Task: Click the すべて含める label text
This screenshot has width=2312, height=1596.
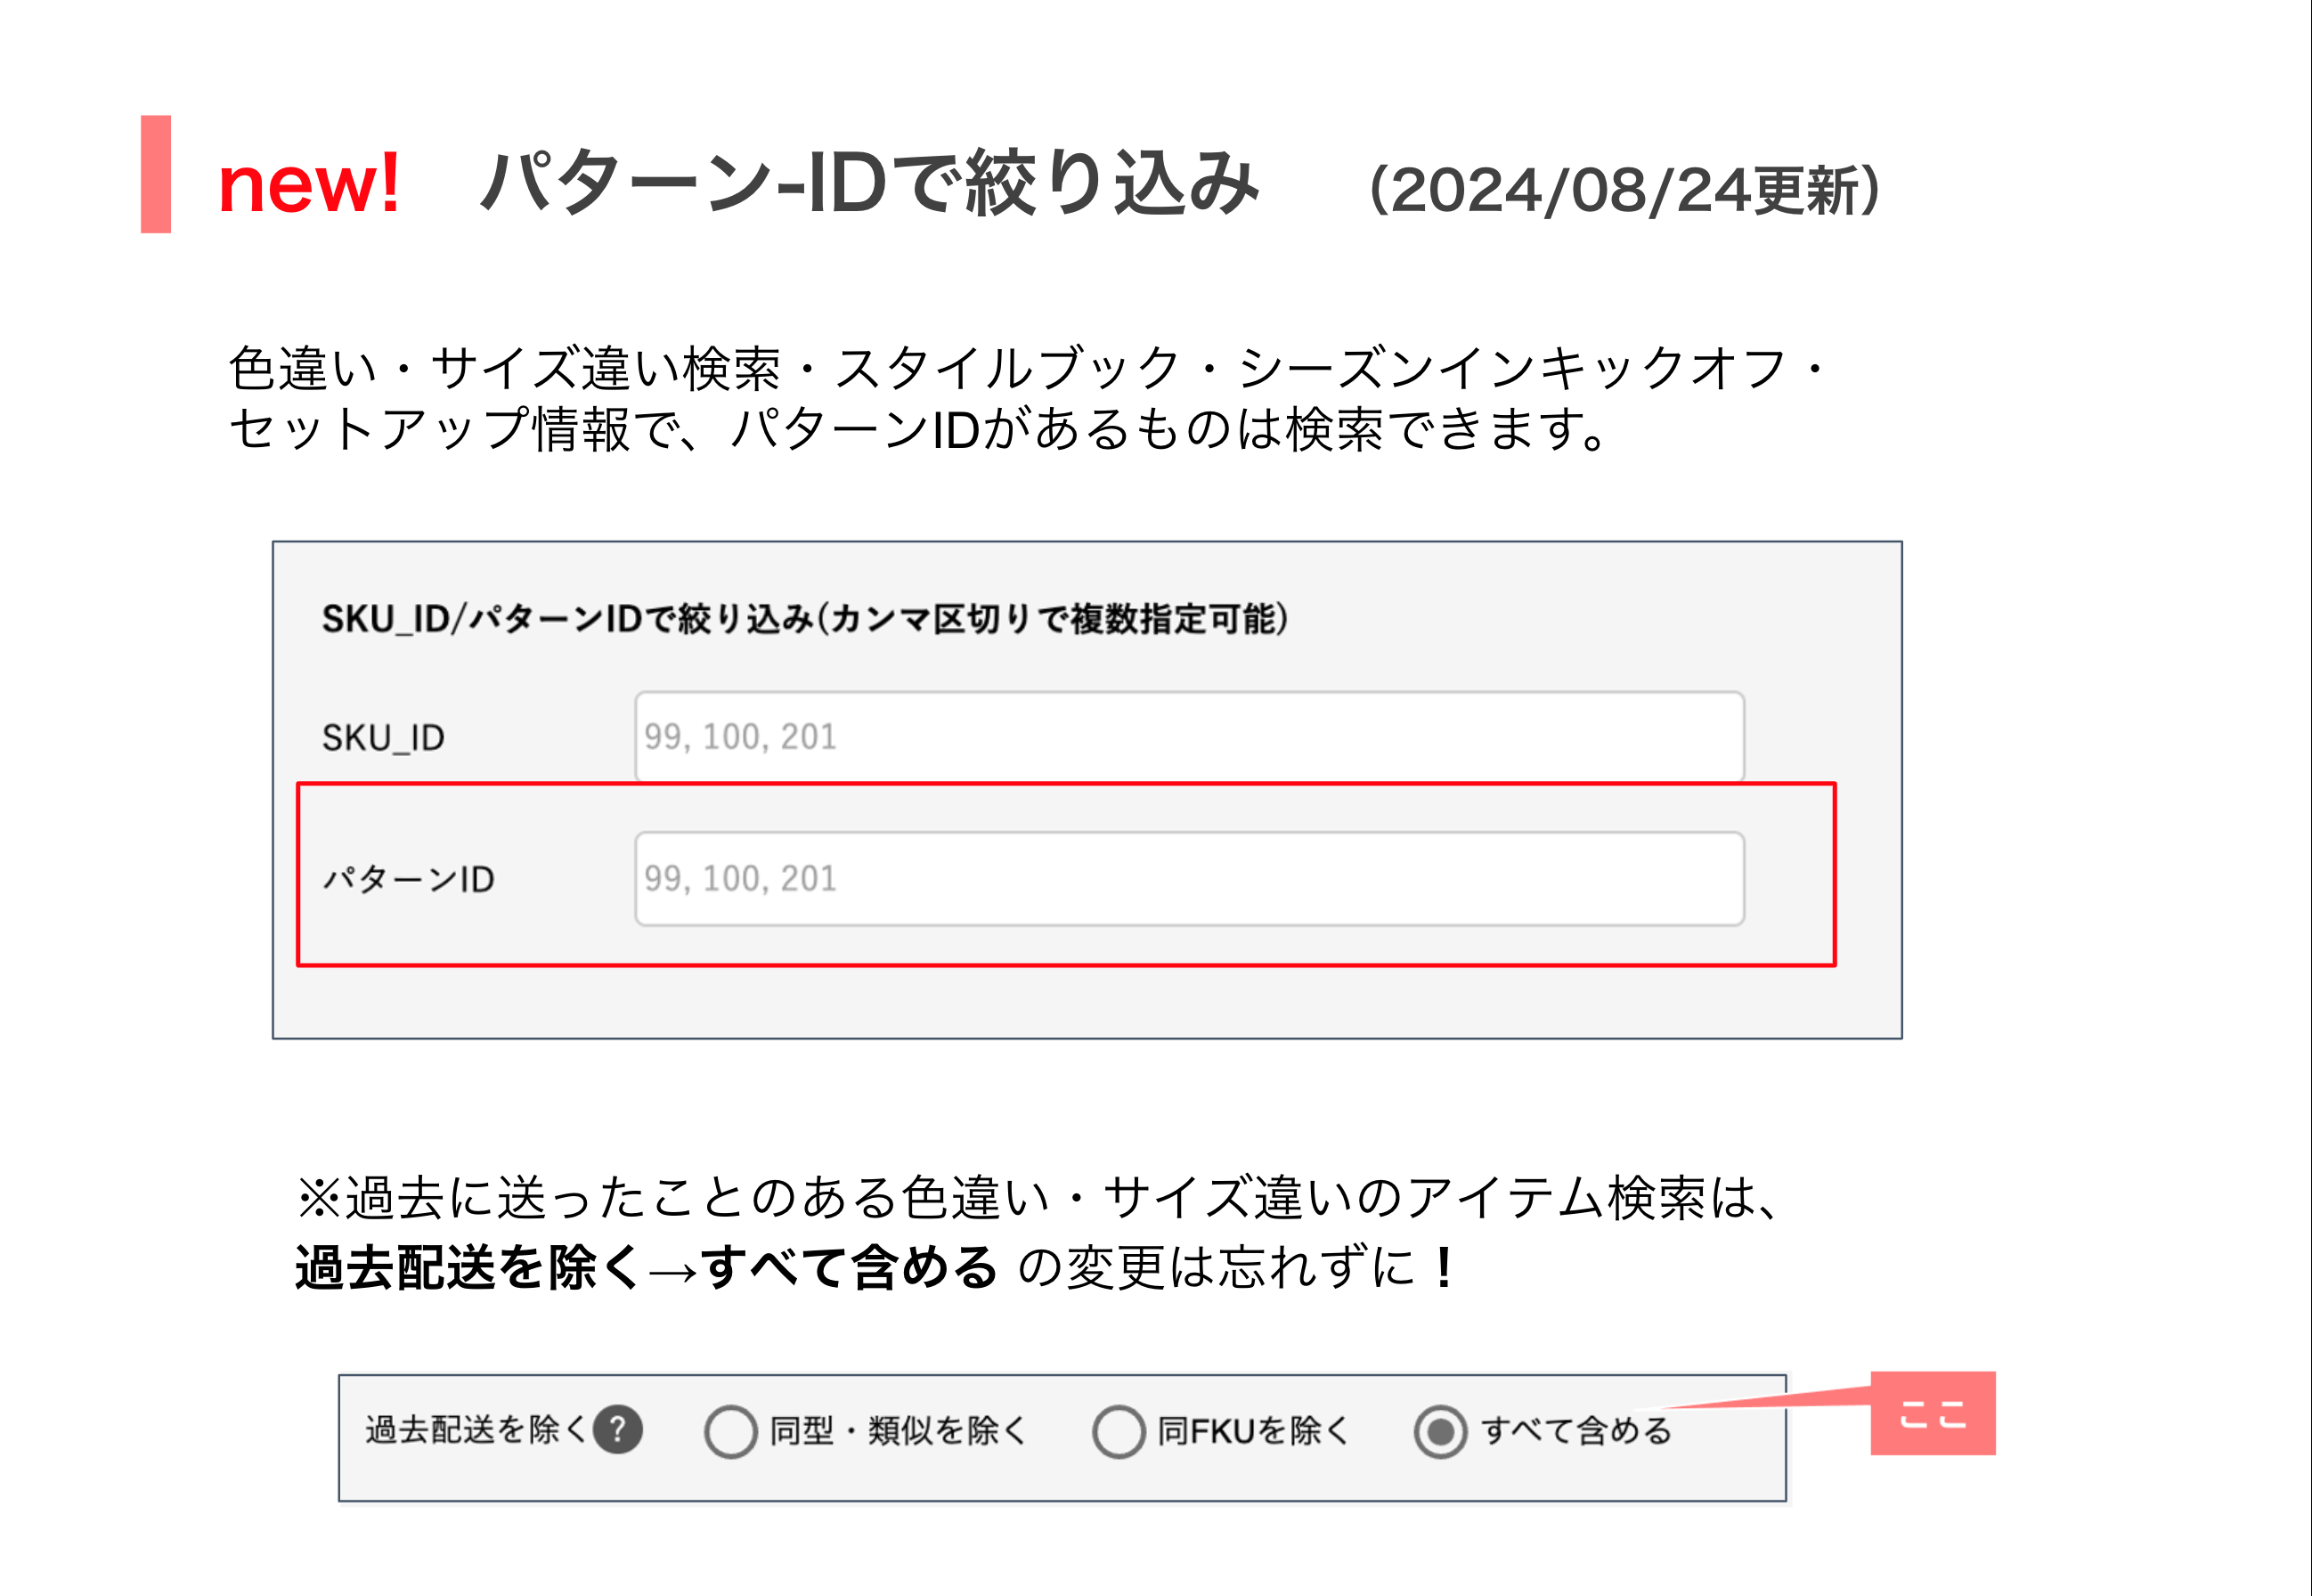Action: pos(1576,1430)
